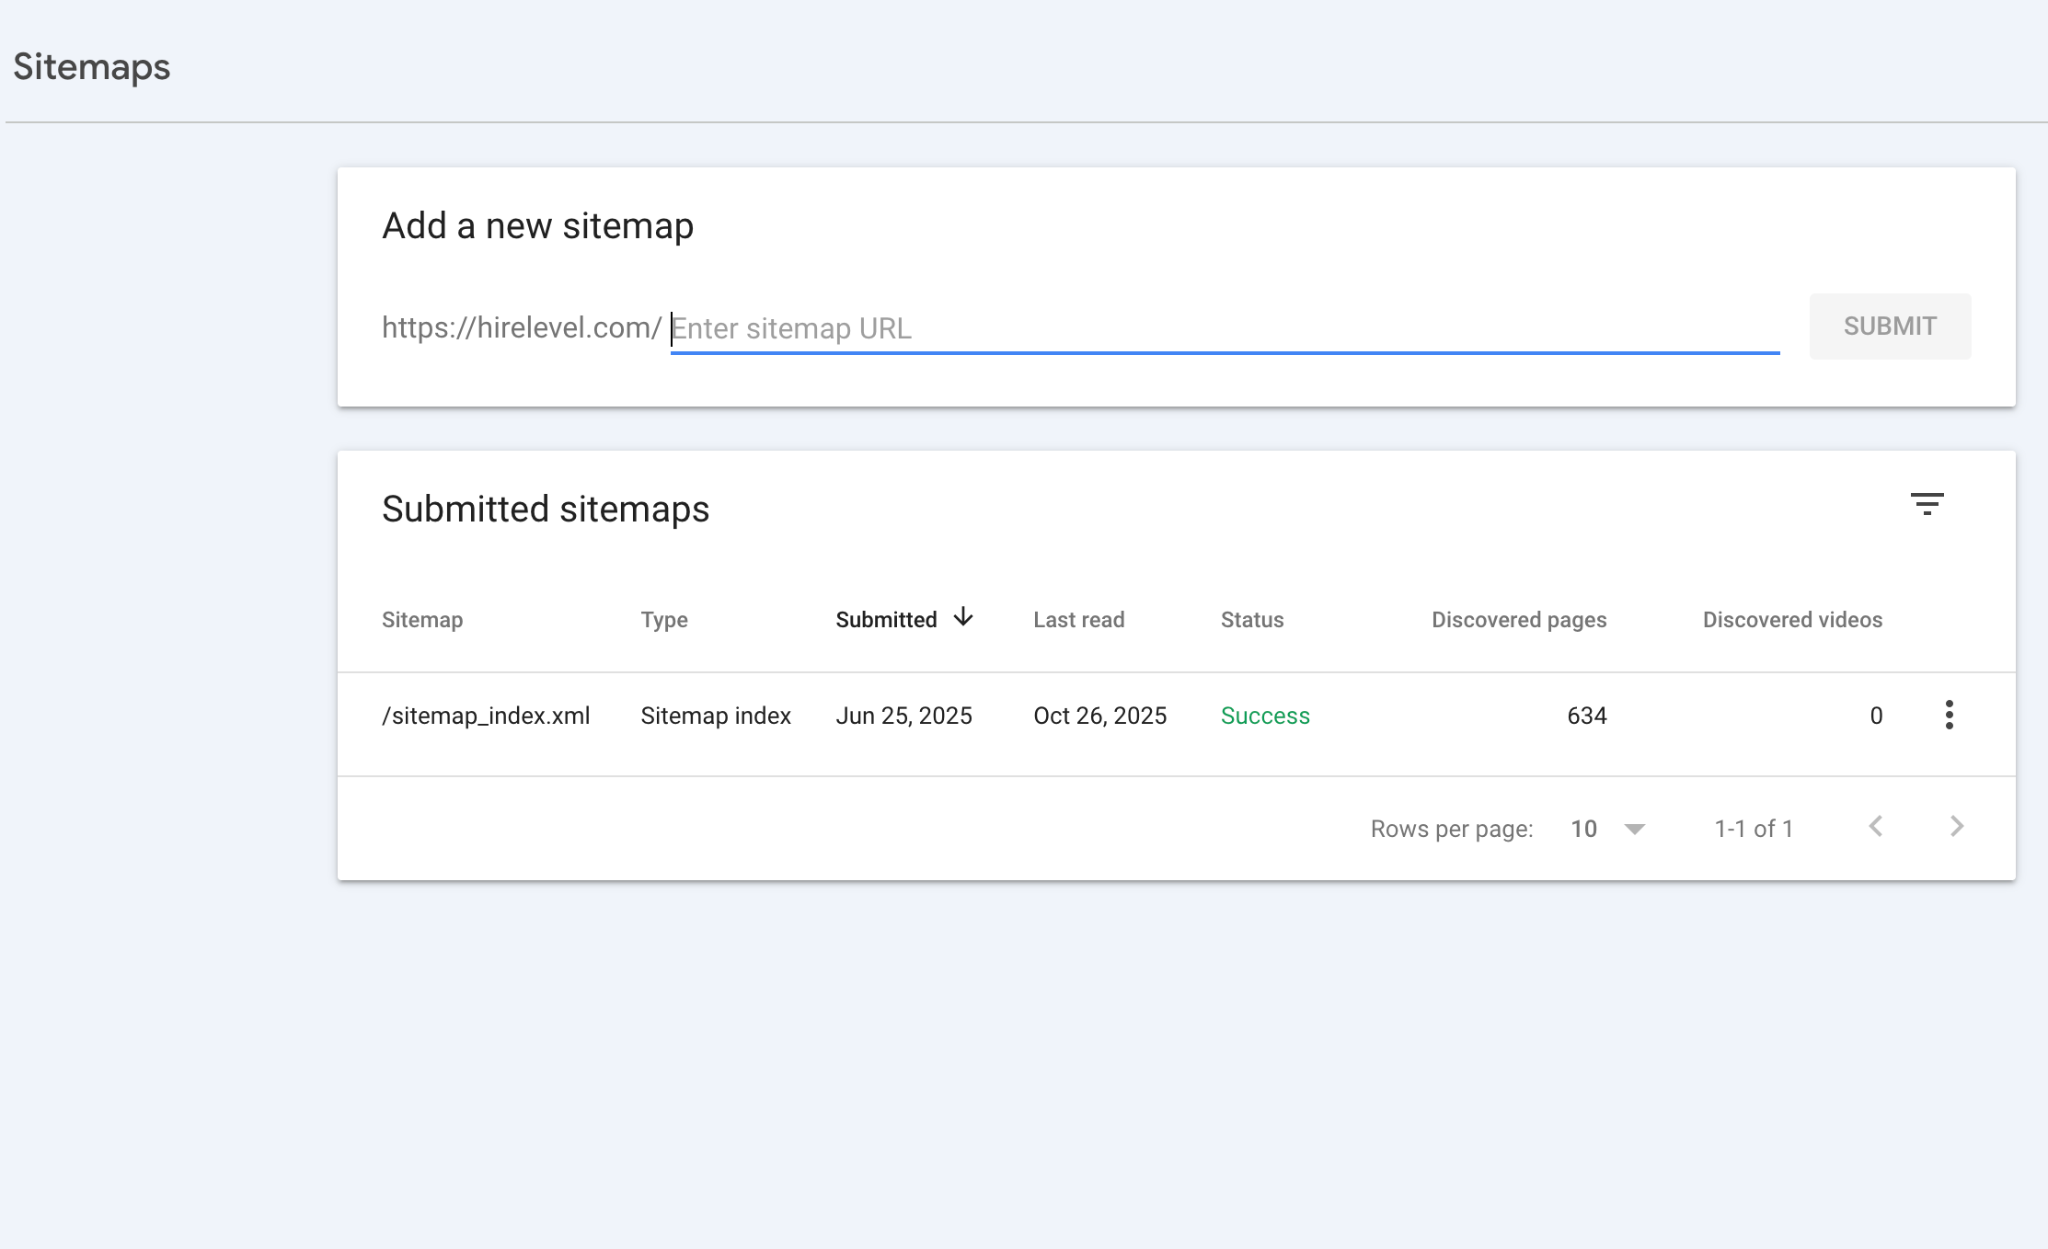Click the rows per page value 10
Image resolution: width=2048 pixels, height=1249 pixels.
[x=1583, y=829]
